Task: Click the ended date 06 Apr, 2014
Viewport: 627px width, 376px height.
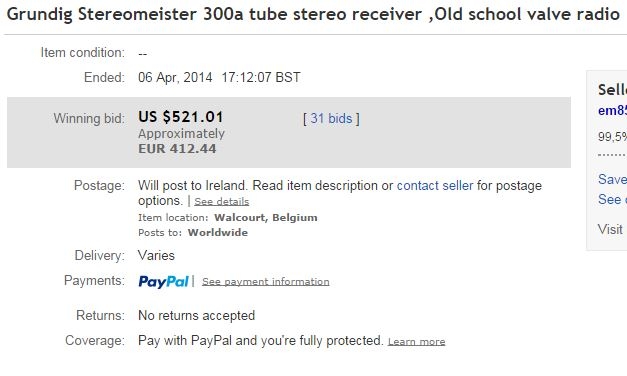Action: [x=175, y=77]
